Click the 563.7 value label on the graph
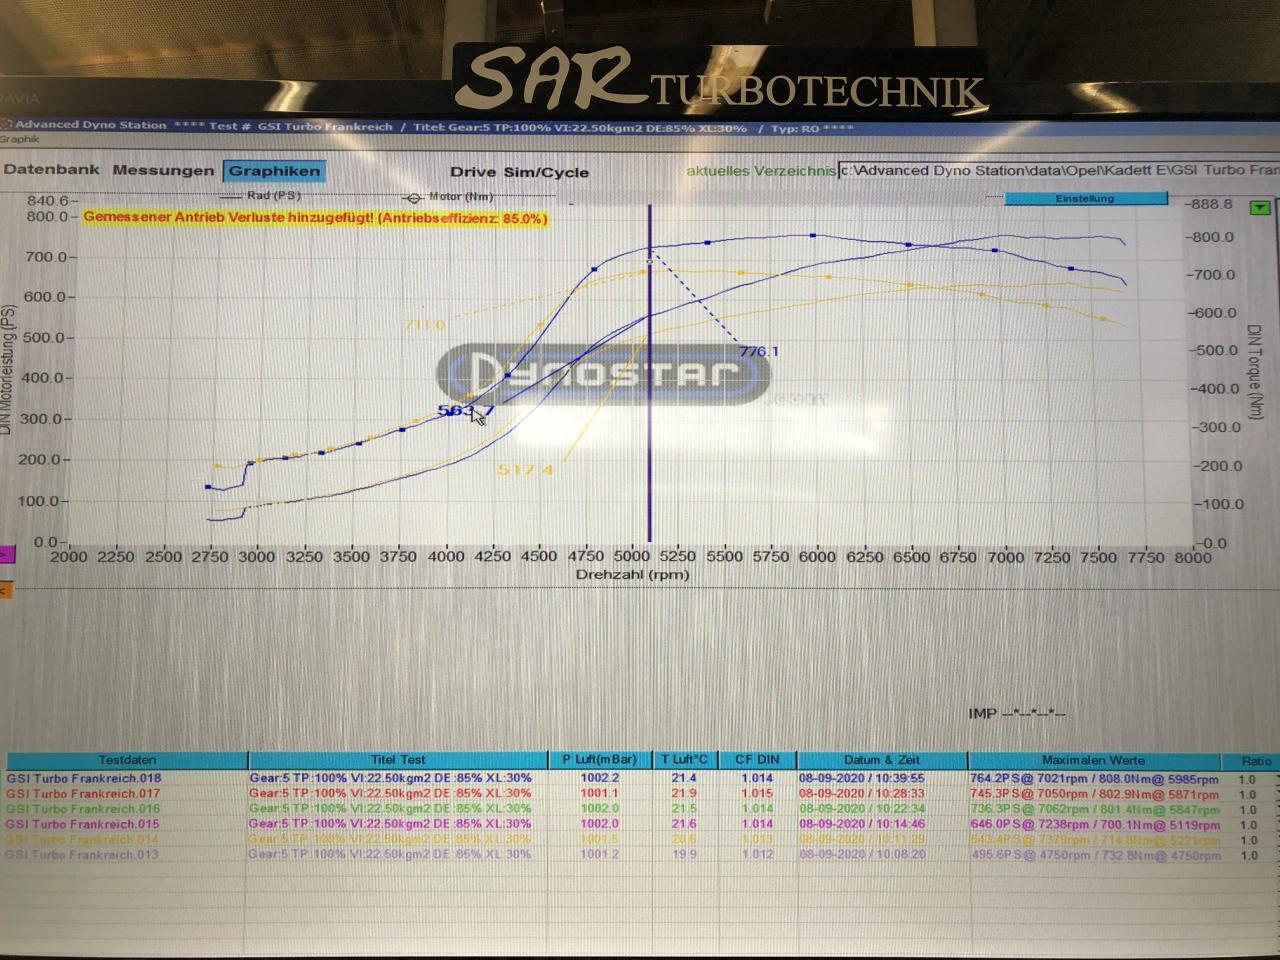This screenshot has height=960, width=1280. point(465,410)
